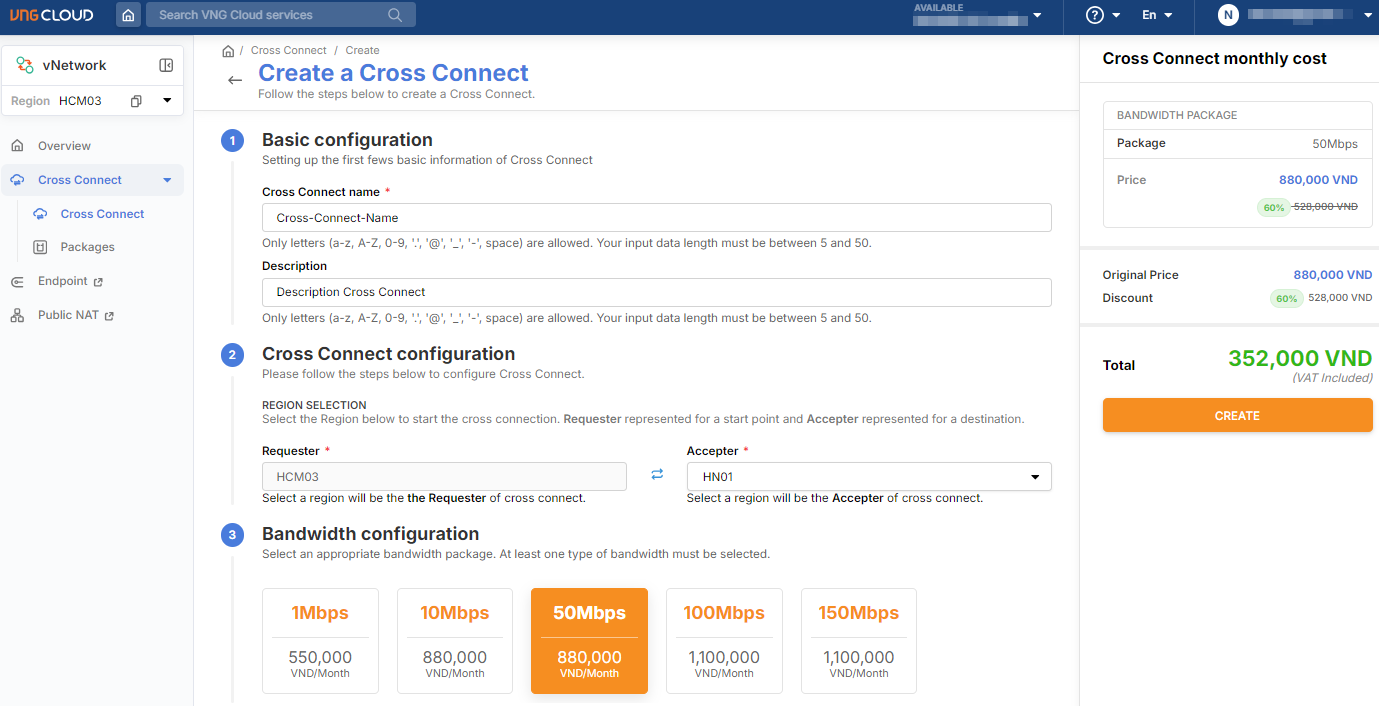Select the 1Mbps bandwidth package

[x=320, y=640]
